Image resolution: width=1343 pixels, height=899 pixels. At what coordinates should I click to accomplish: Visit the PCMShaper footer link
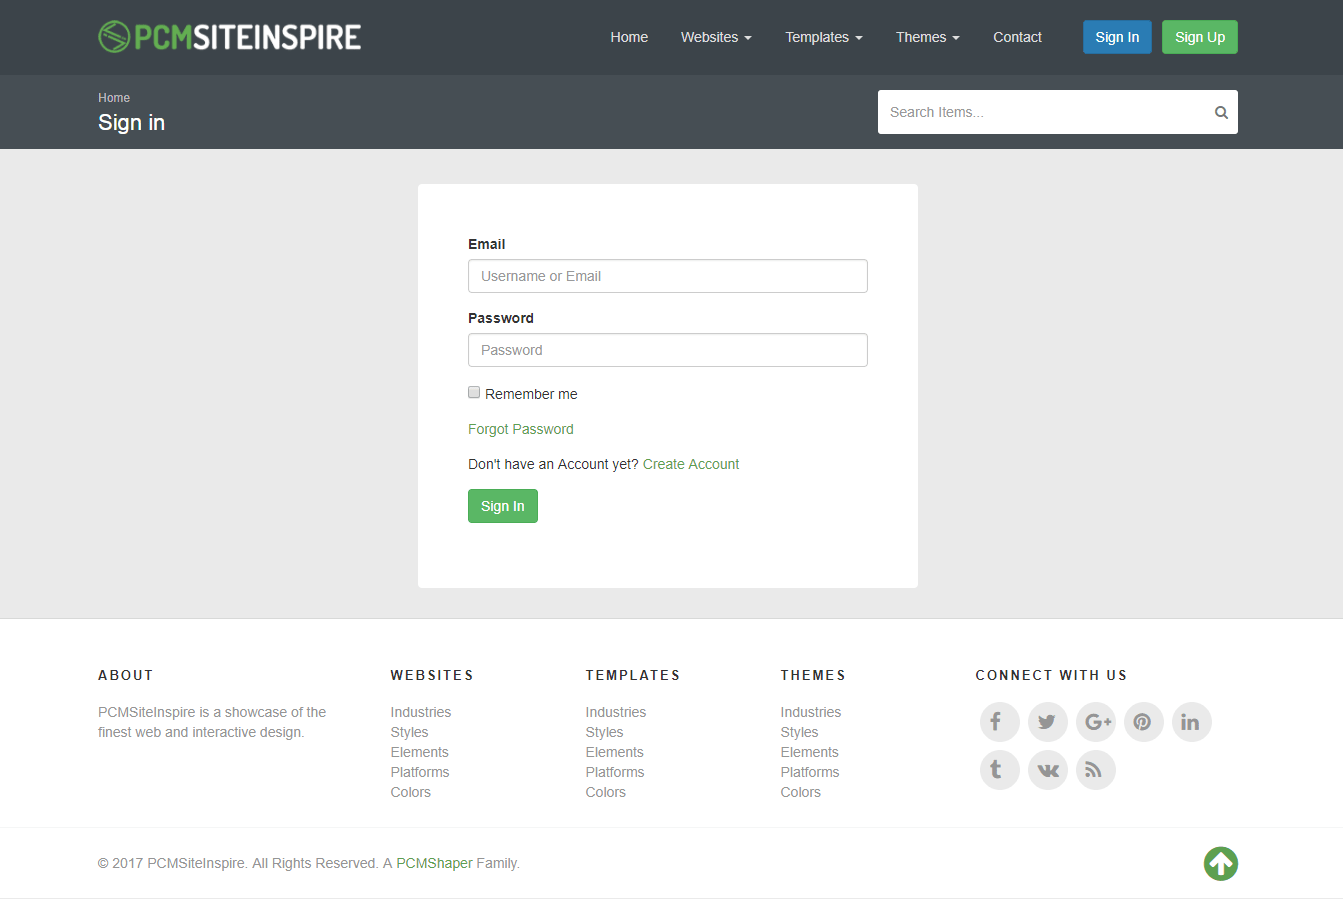click(434, 863)
